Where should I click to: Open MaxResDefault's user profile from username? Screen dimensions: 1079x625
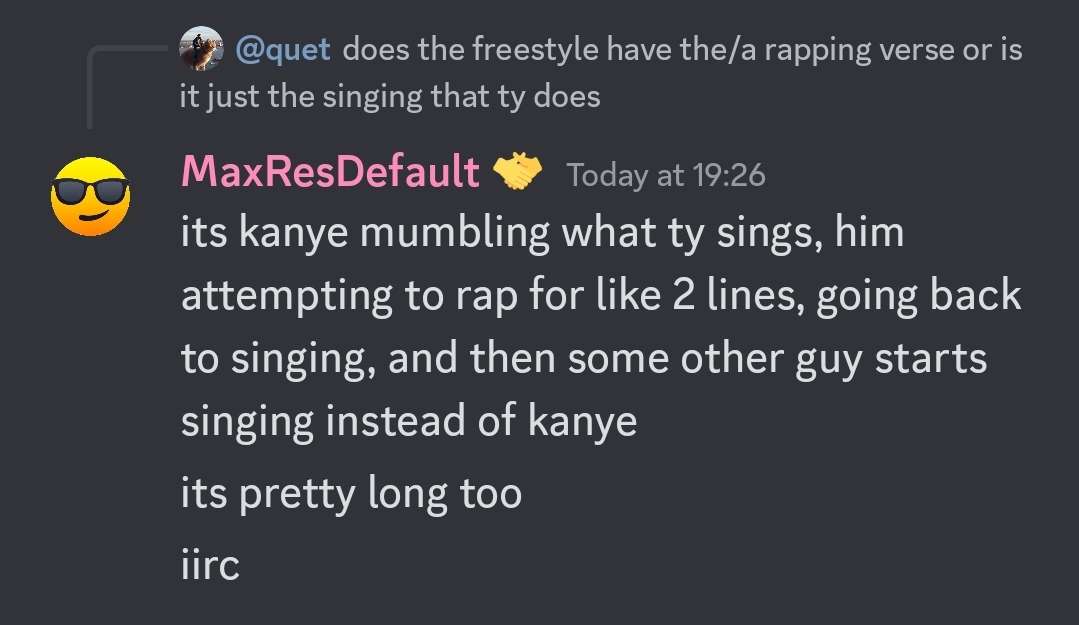pos(330,174)
